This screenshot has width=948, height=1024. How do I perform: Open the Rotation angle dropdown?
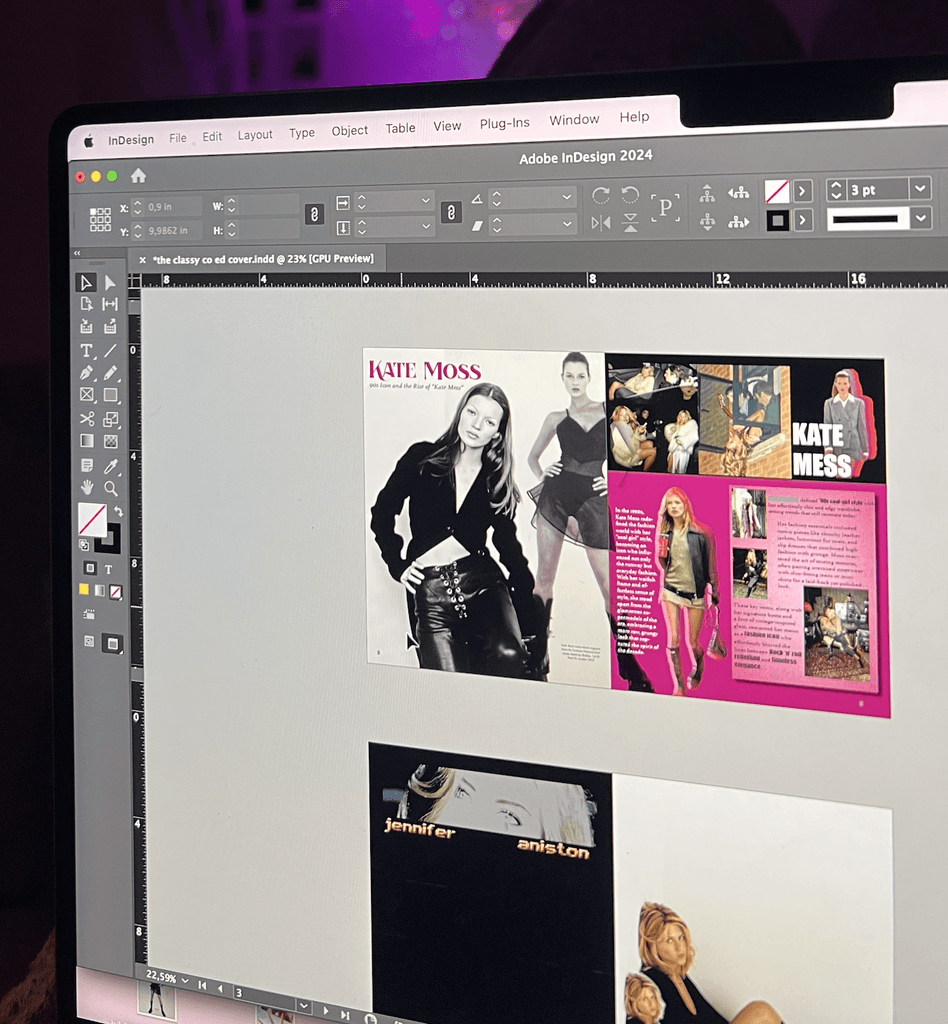coord(566,197)
